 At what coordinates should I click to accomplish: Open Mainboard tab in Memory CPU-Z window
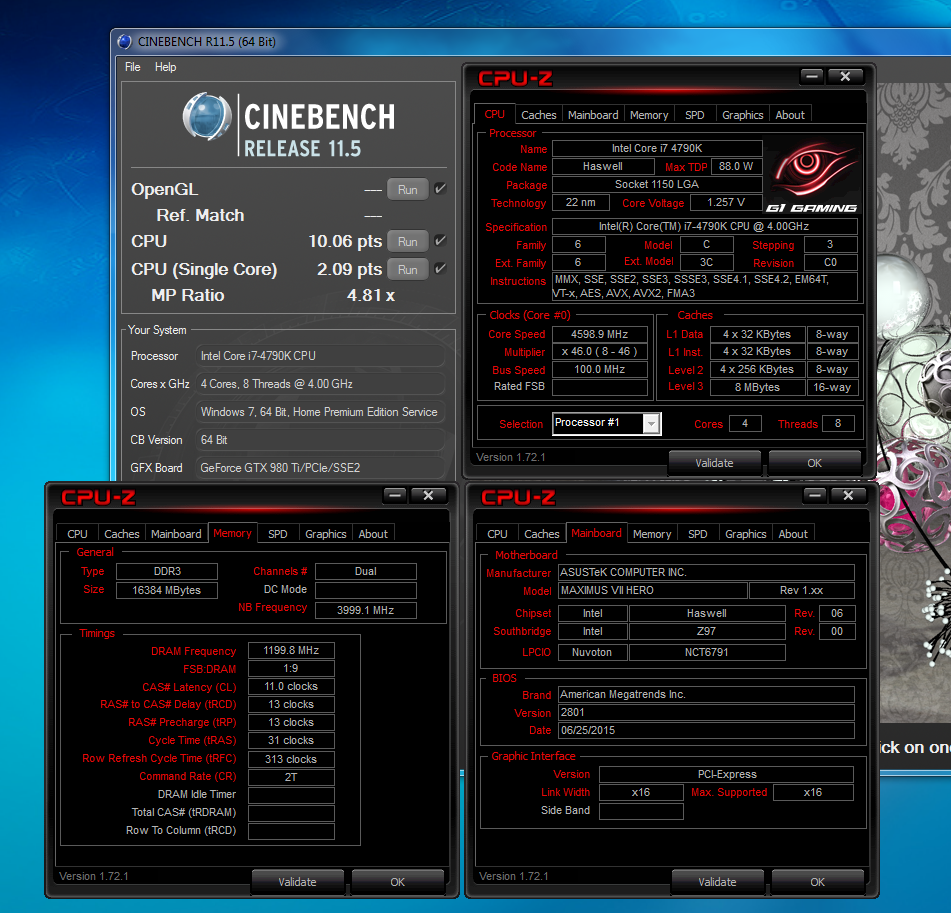pyautogui.click(x=176, y=534)
